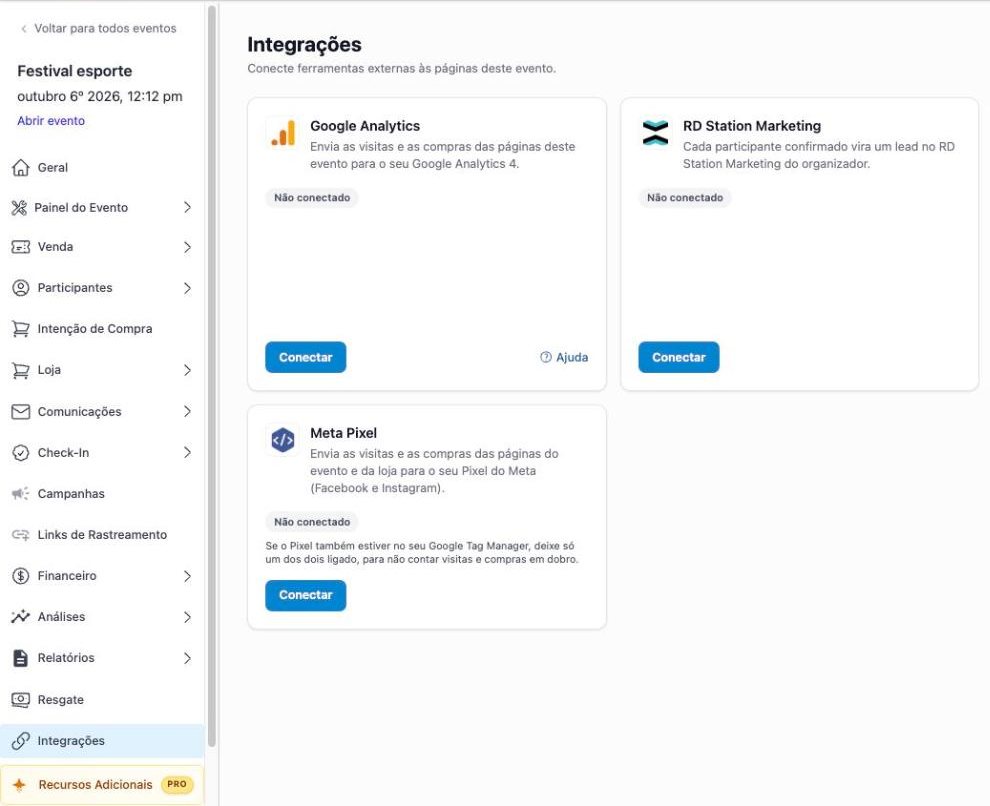Click the RD Station Marketing logo
This screenshot has height=806, width=990.
pyautogui.click(x=655, y=133)
